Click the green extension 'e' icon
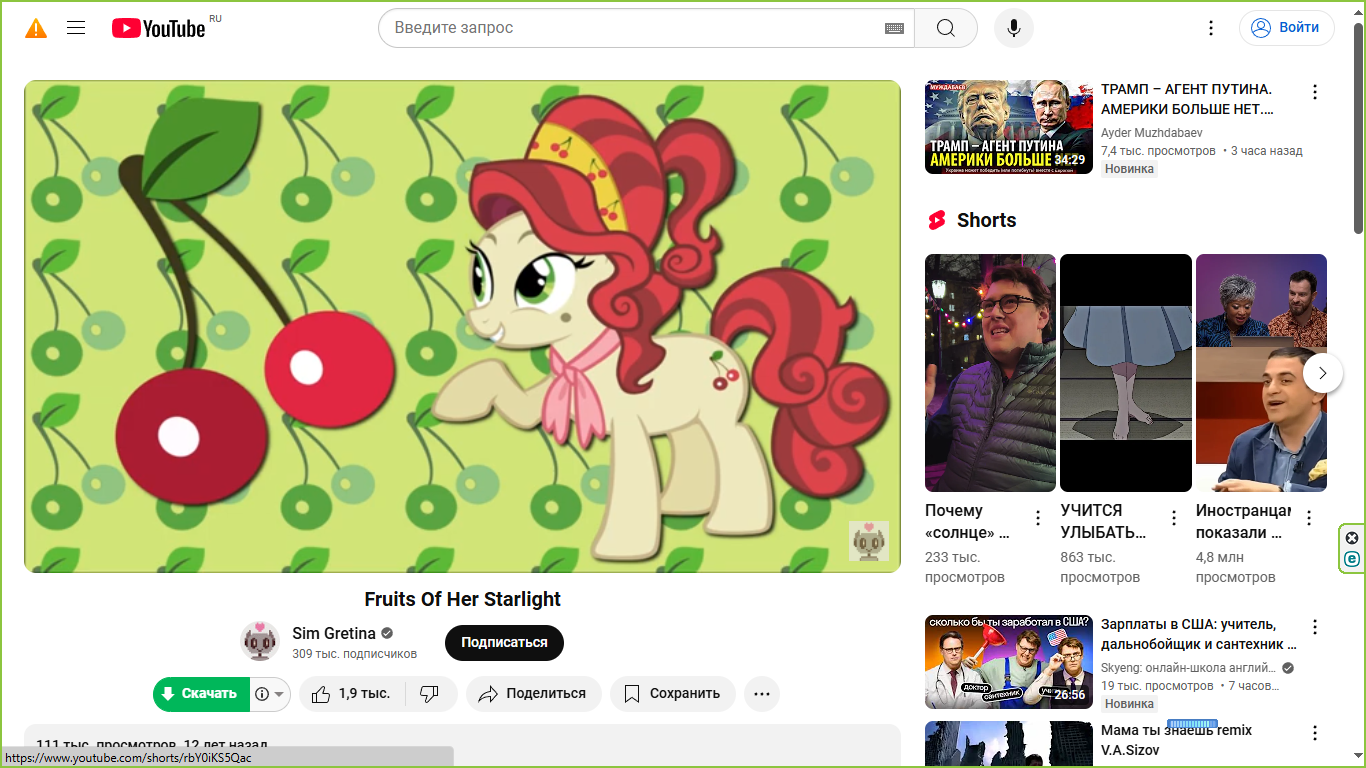Screen dimensions: 1366x768 pyautogui.click(x=1352, y=559)
